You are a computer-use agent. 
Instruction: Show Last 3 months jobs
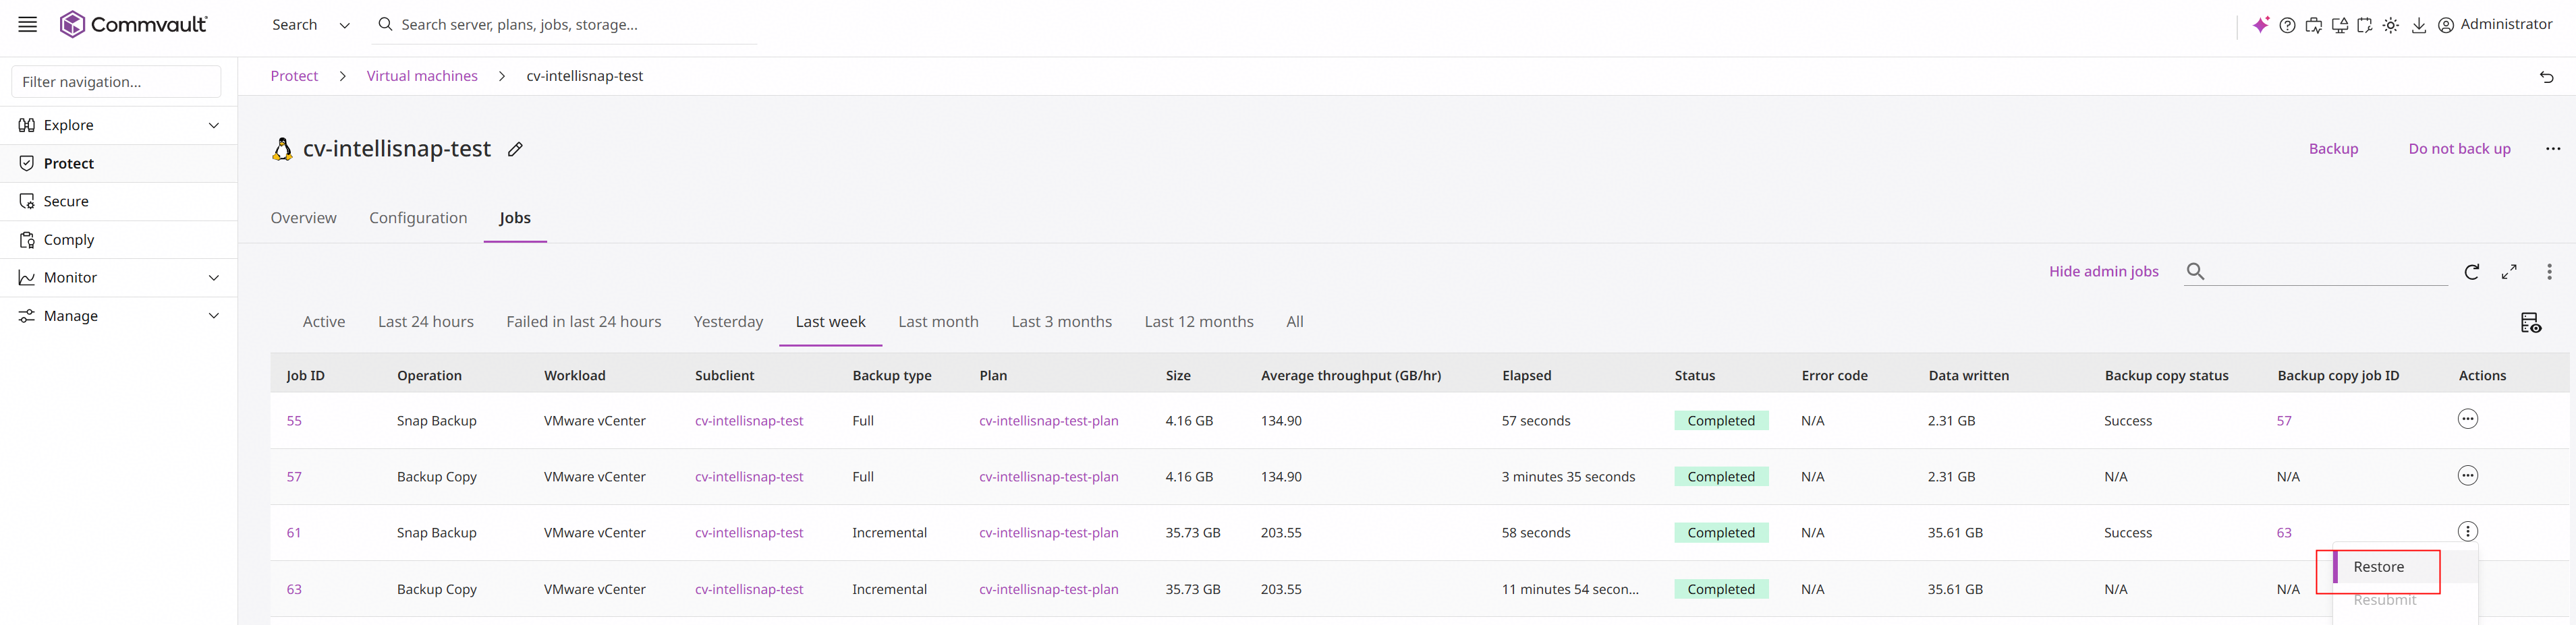tap(1061, 322)
